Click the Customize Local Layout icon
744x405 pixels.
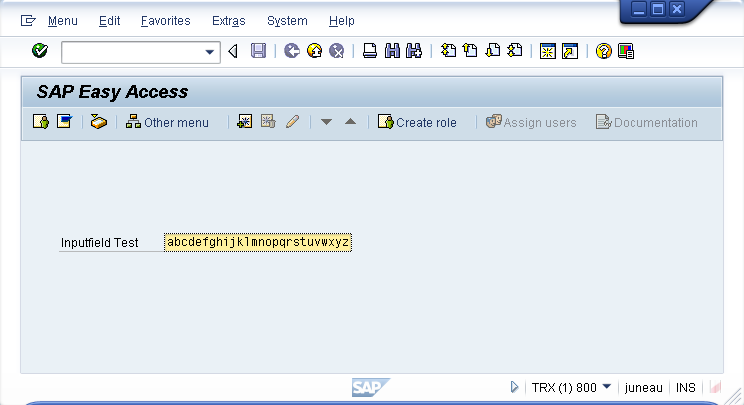pos(626,51)
